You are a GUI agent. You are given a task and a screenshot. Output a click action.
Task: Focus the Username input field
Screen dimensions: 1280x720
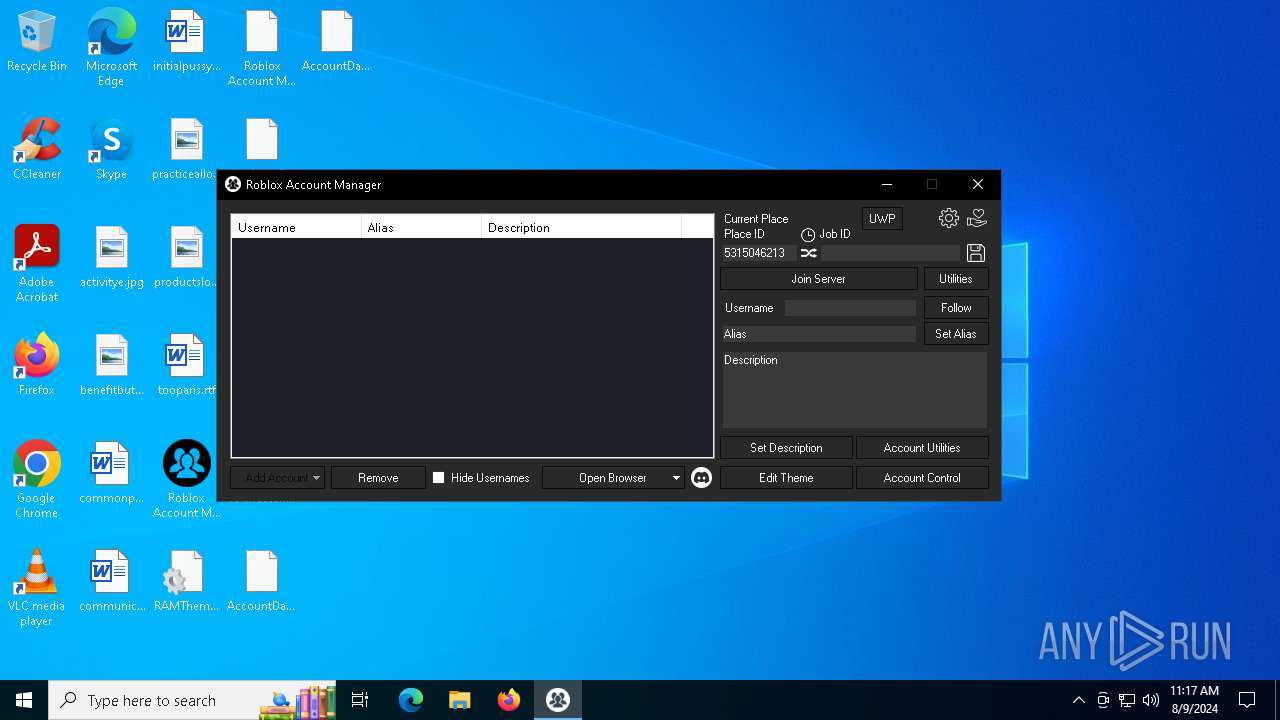click(x=850, y=308)
